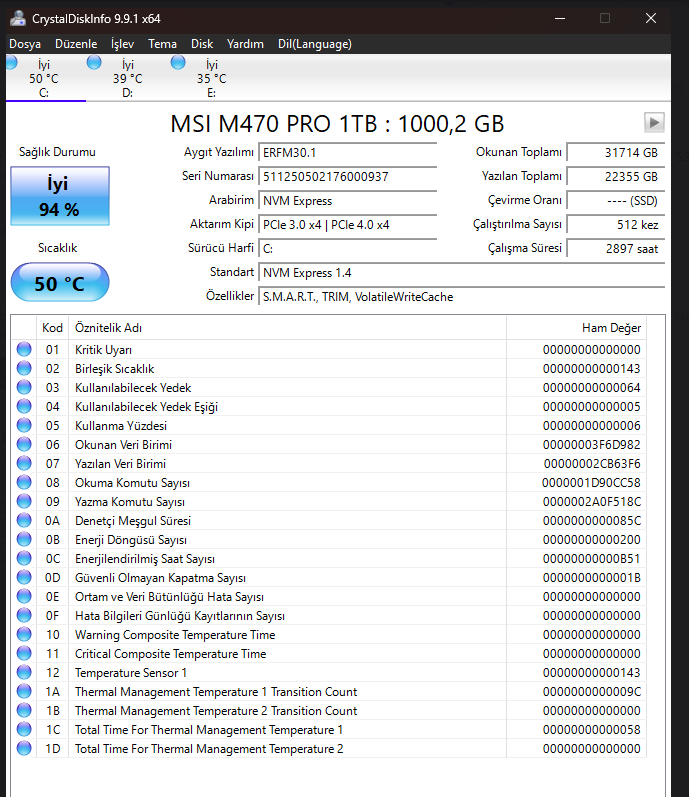Open the Disk menu
This screenshot has height=797, width=689.
(202, 44)
